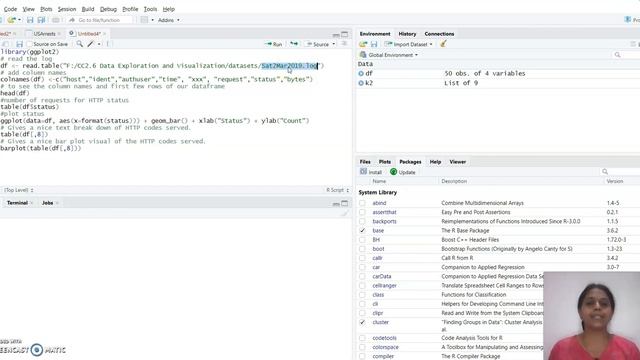Expand the Source button dropdown arrow
The image size is (640, 360).
tap(334, 44)
